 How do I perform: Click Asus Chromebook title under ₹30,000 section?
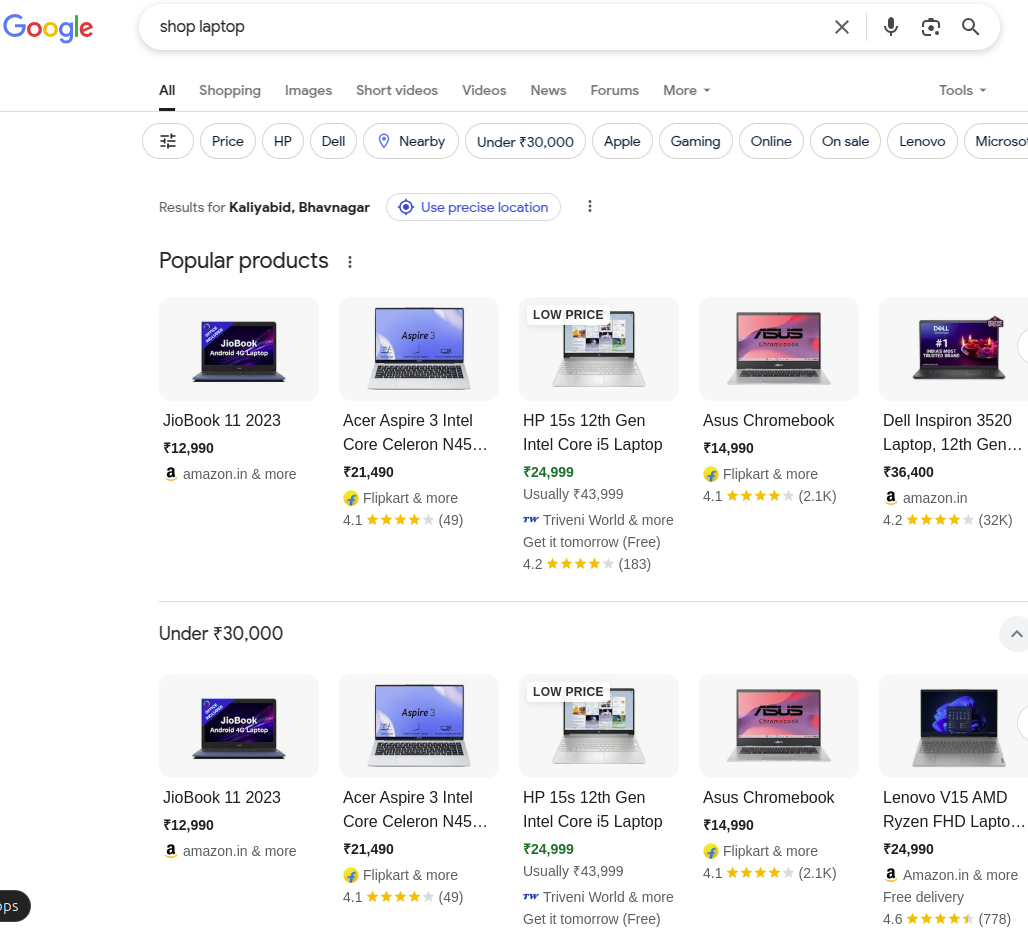(x=768, y=797)
